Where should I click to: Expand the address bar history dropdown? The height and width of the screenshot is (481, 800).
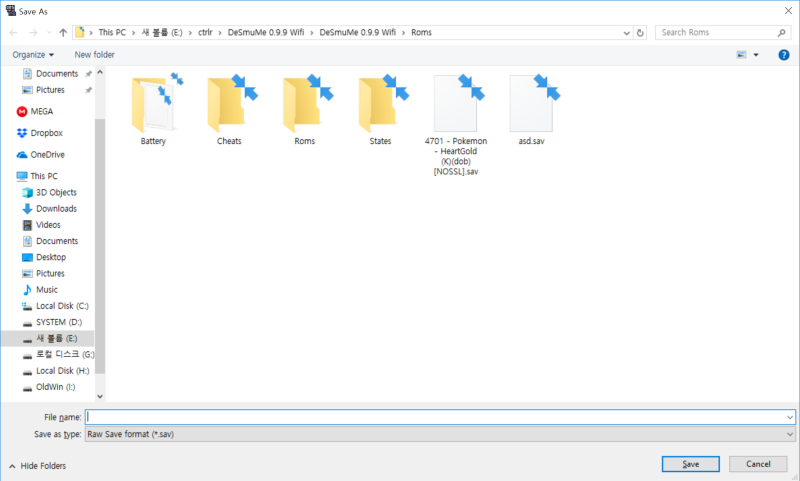tap(627, 33)
